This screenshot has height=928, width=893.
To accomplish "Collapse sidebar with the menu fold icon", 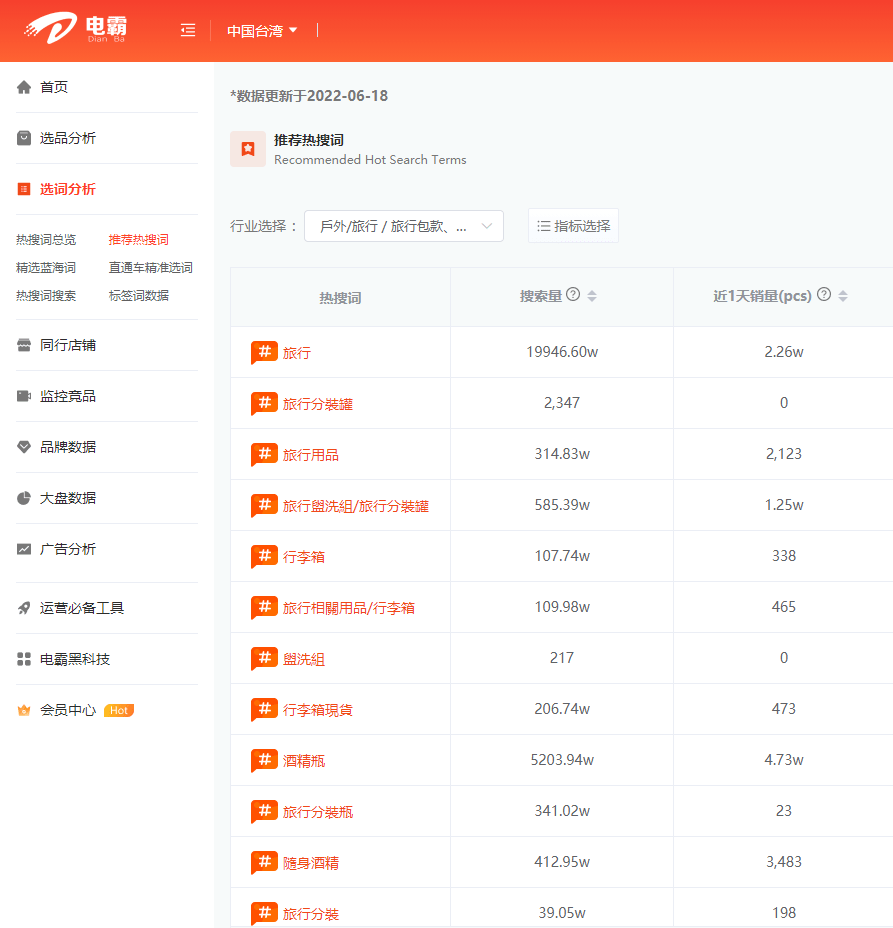I will pos(188,30).
